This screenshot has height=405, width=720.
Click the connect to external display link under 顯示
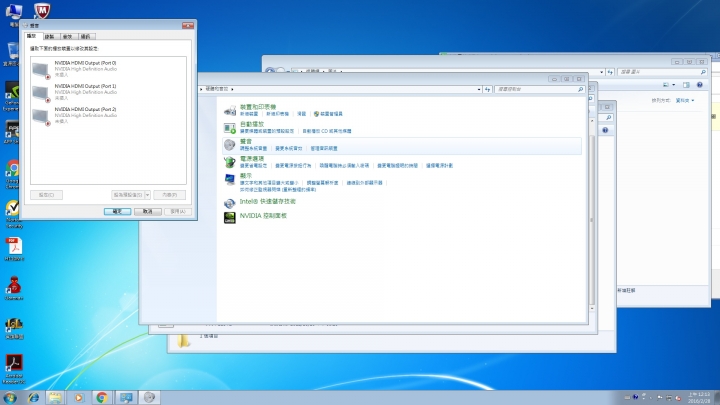click(x=365, y=183)
